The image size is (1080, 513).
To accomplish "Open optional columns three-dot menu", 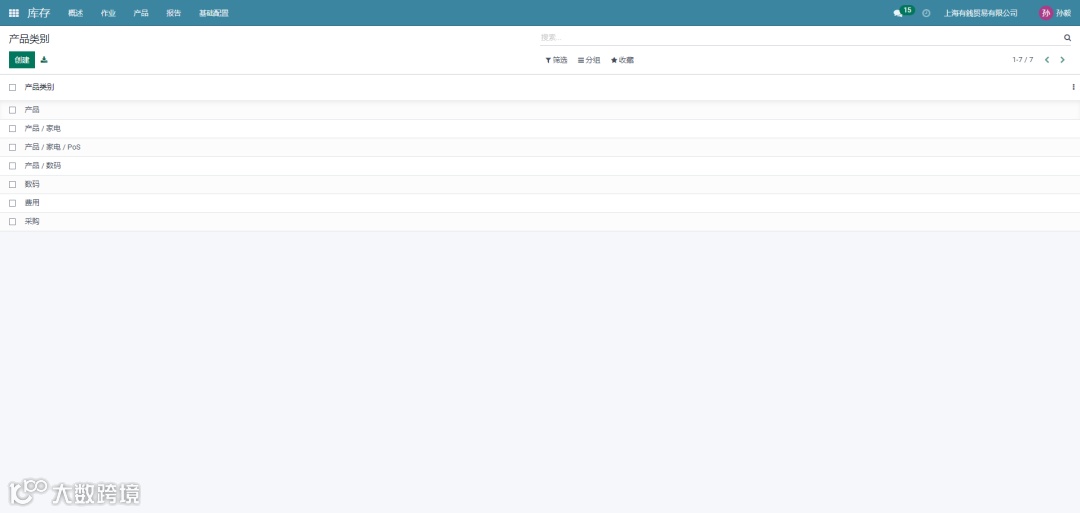I will tap(1073, 87).
